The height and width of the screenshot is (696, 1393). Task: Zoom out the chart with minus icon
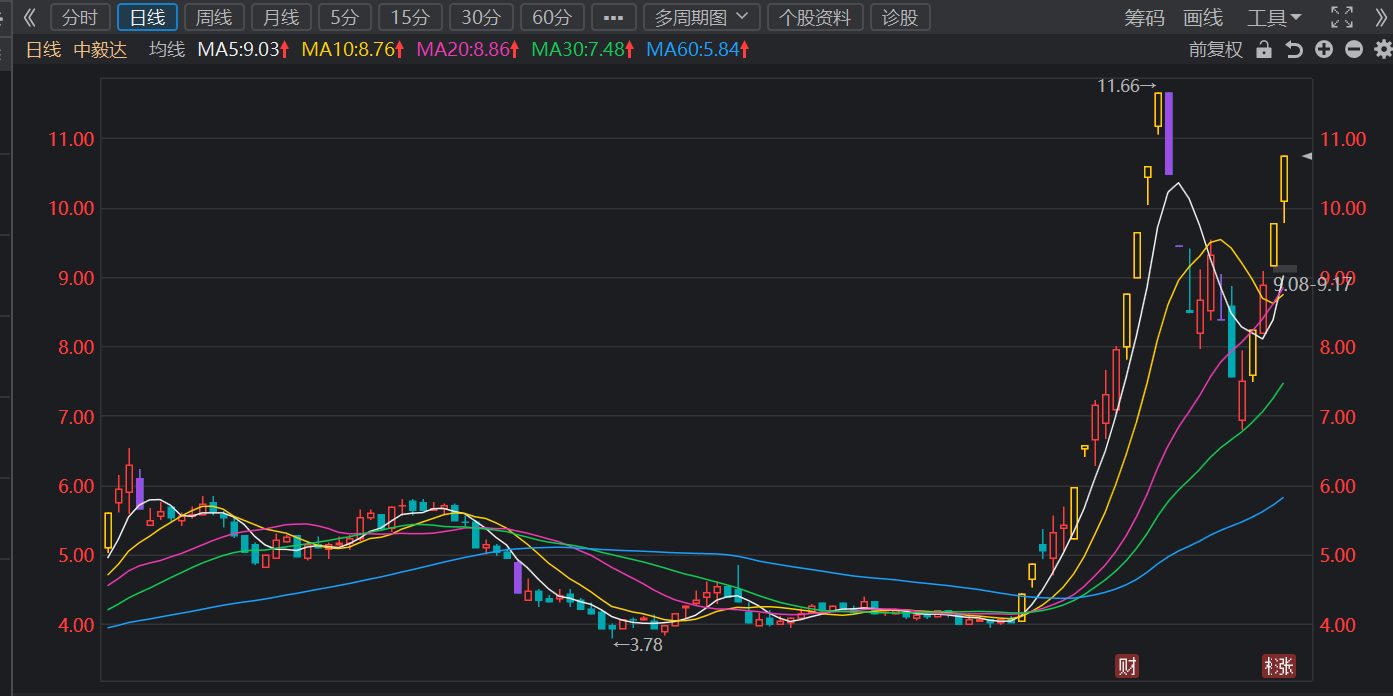pyautogui.click(x=1354, y=50)
